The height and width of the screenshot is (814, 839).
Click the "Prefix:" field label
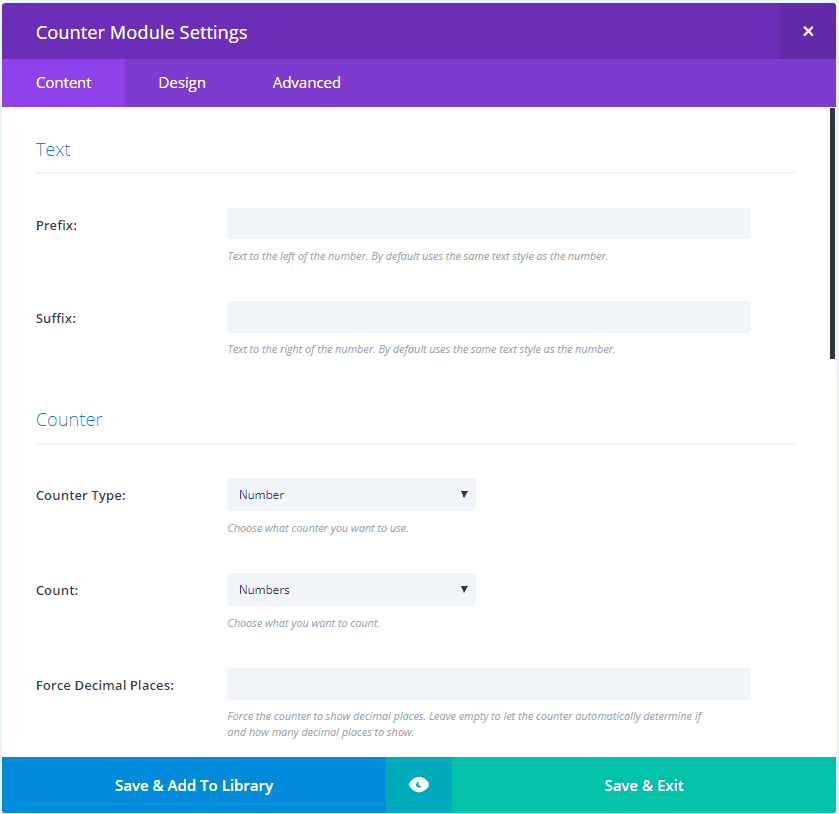pyautogui.click(x=57, y=225)
